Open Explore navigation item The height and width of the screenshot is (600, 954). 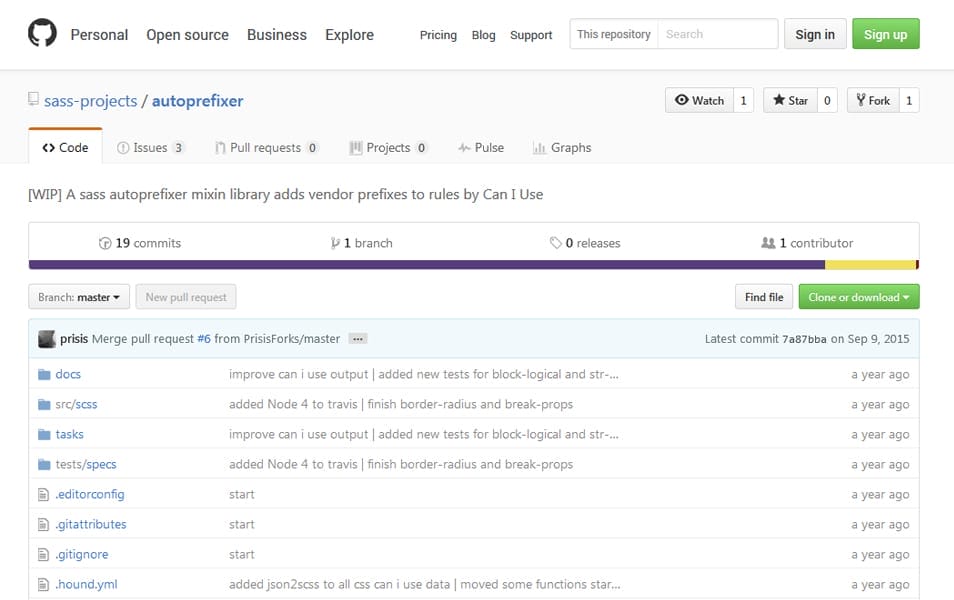coord(349,35)
